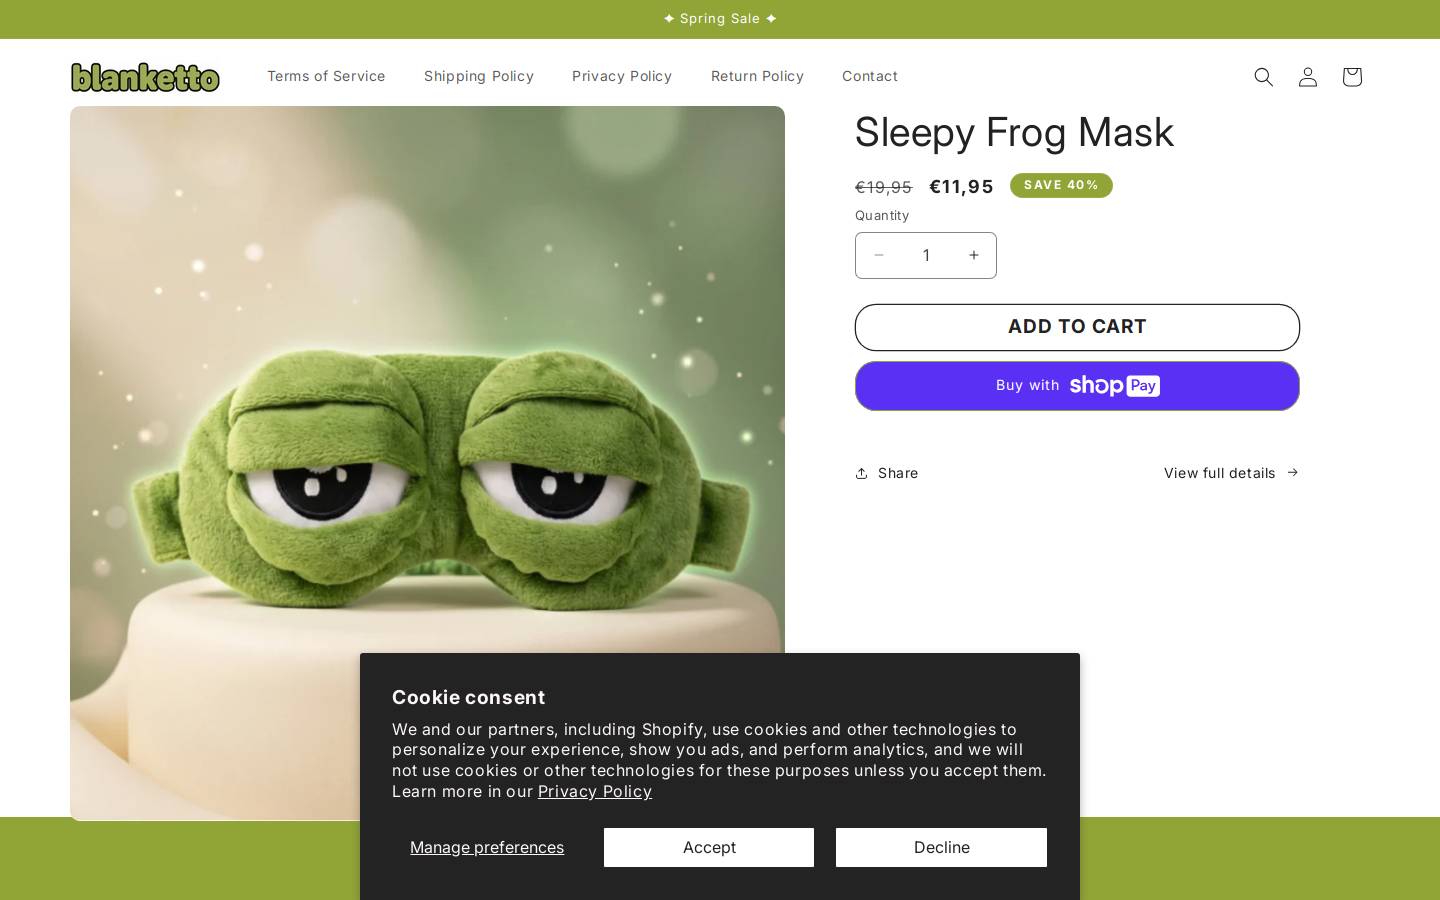
Task: Click the quantity input field
Action: point(926,255)
